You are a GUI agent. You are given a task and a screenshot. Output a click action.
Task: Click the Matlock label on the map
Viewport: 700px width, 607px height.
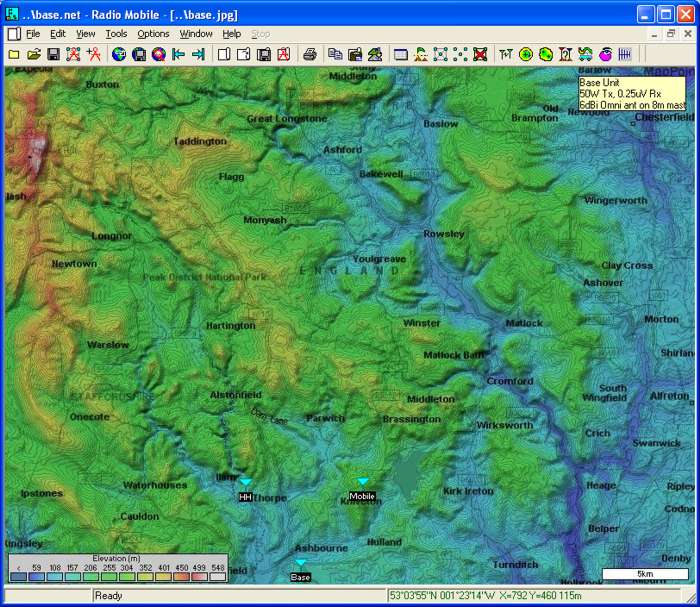524,323
